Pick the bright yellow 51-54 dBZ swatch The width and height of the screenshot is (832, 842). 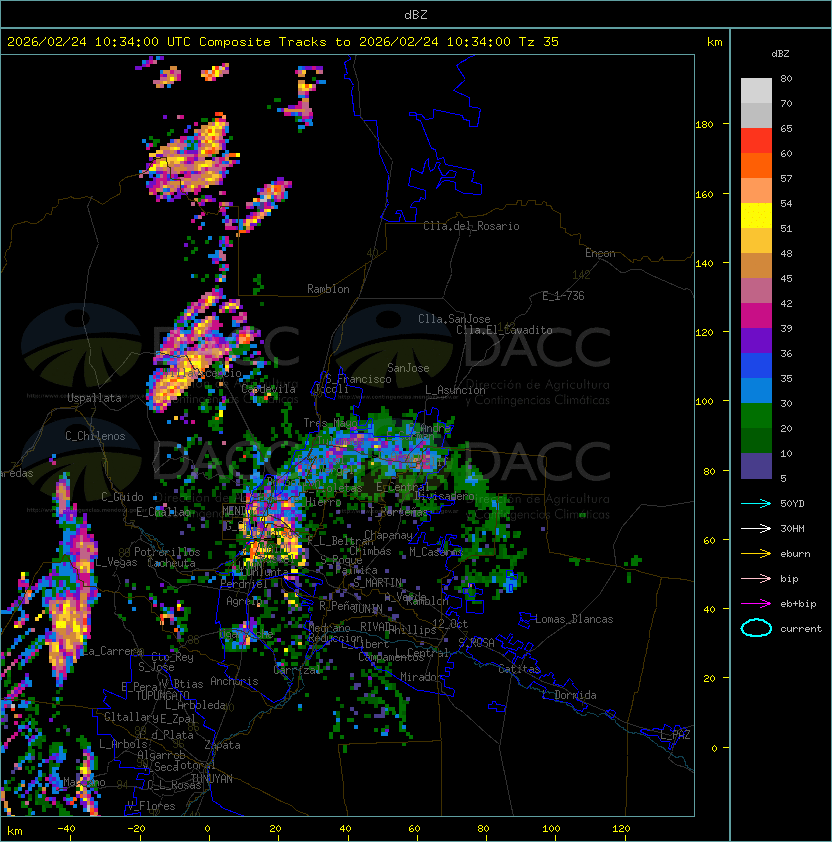point(756,216)
